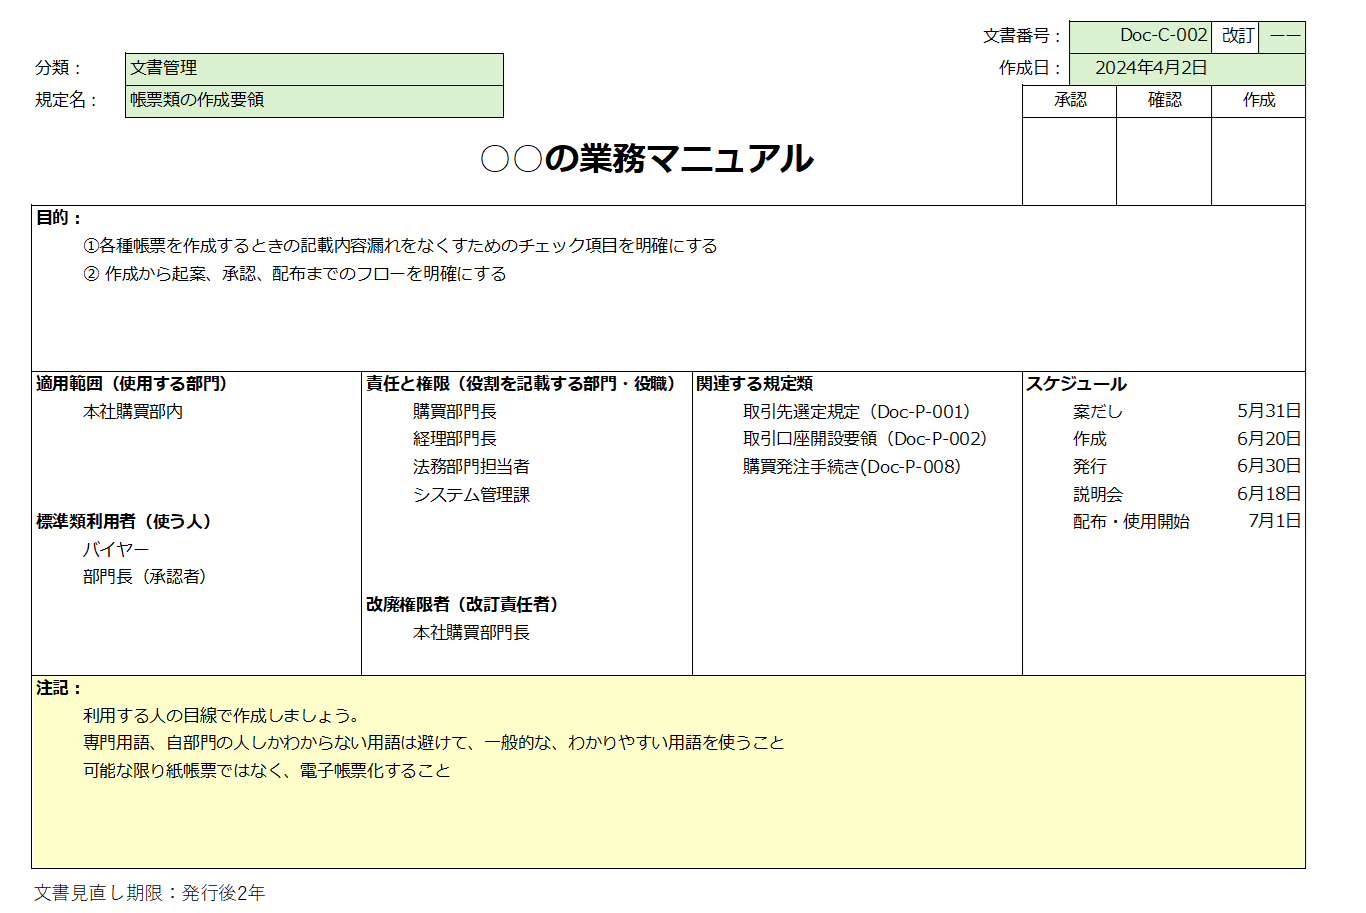Click the 配布・使用開始 schedule item
The width and height of the screenshot is (1366, 913).
coord(1131,522)
